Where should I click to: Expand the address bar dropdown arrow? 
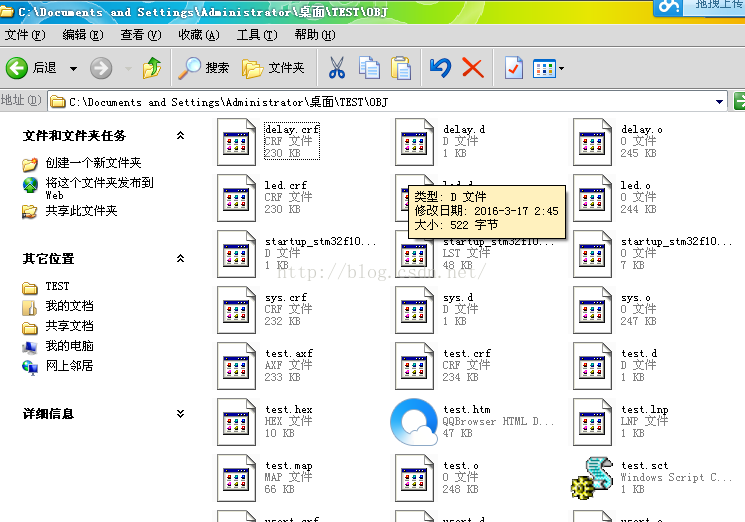tap(720, 102)
